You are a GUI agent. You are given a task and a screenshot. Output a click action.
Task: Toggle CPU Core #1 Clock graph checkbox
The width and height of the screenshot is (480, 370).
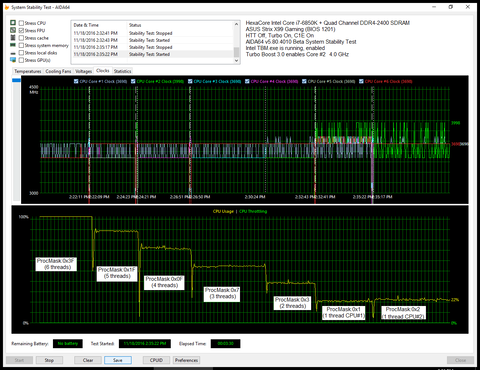point(76,81)
